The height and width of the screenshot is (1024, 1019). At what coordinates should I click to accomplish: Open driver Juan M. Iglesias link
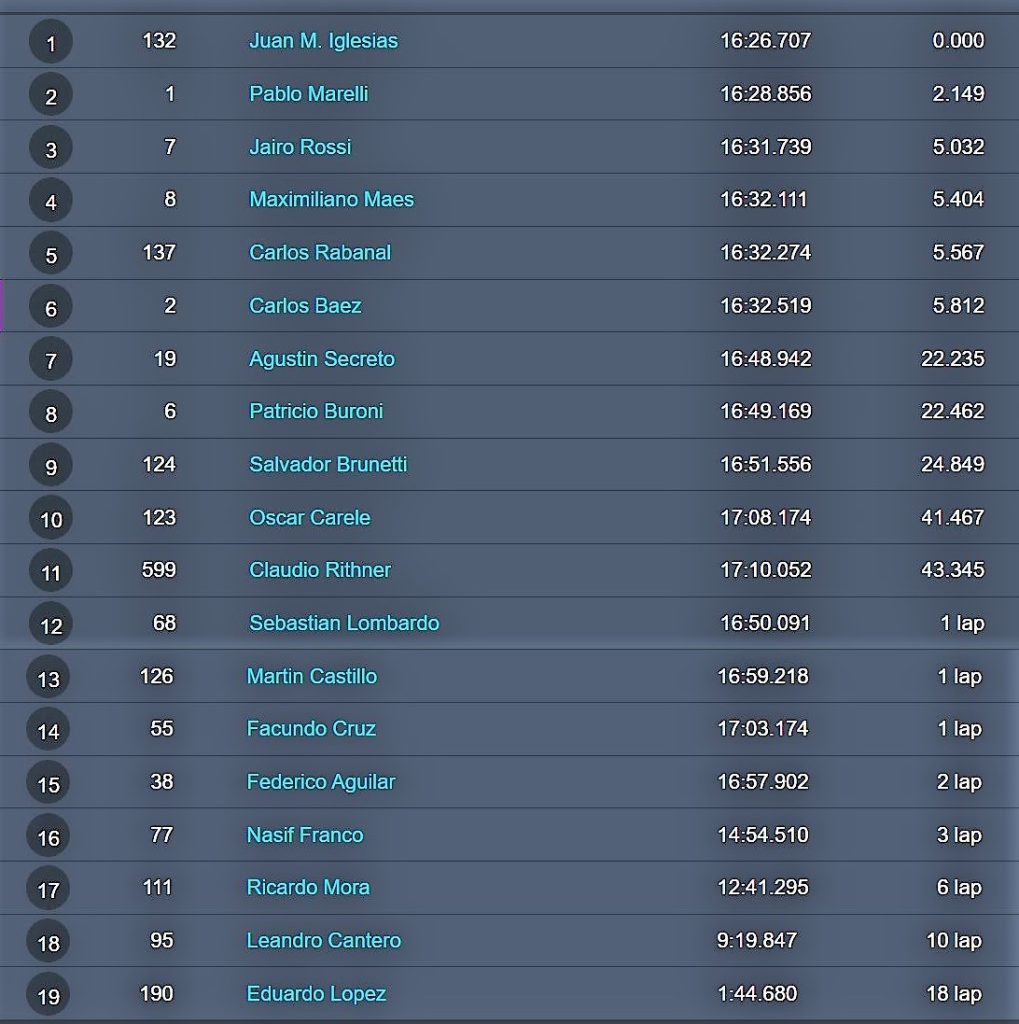coord(323,41)
